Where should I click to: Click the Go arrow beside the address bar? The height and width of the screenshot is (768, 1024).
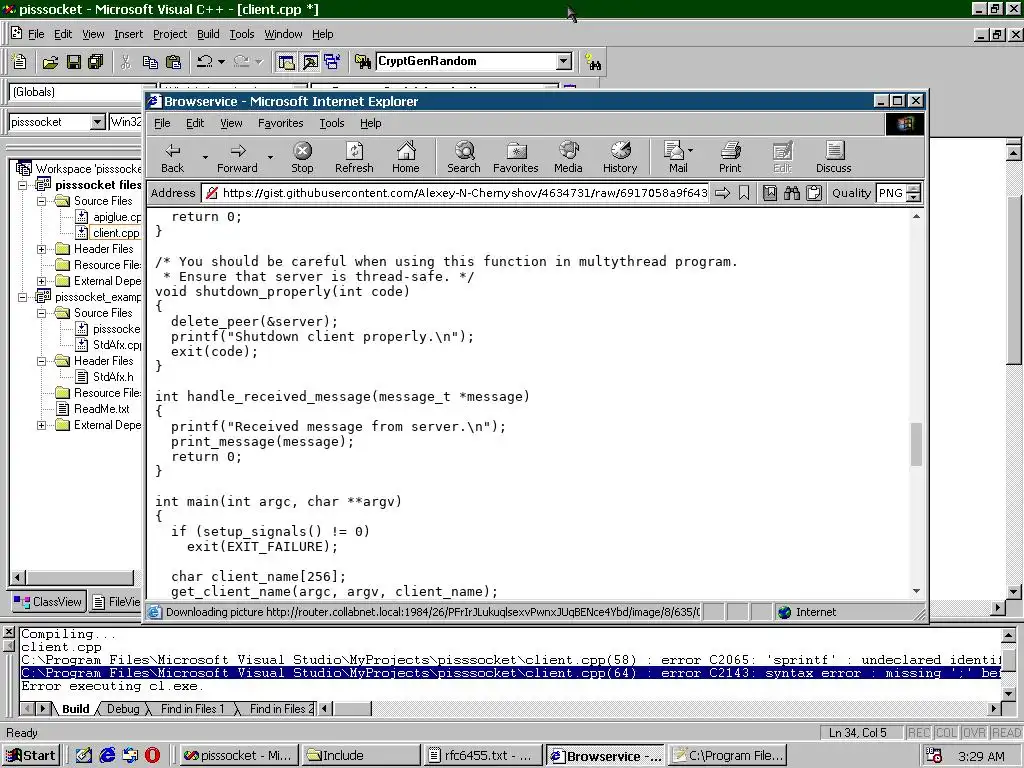[722, 193]
